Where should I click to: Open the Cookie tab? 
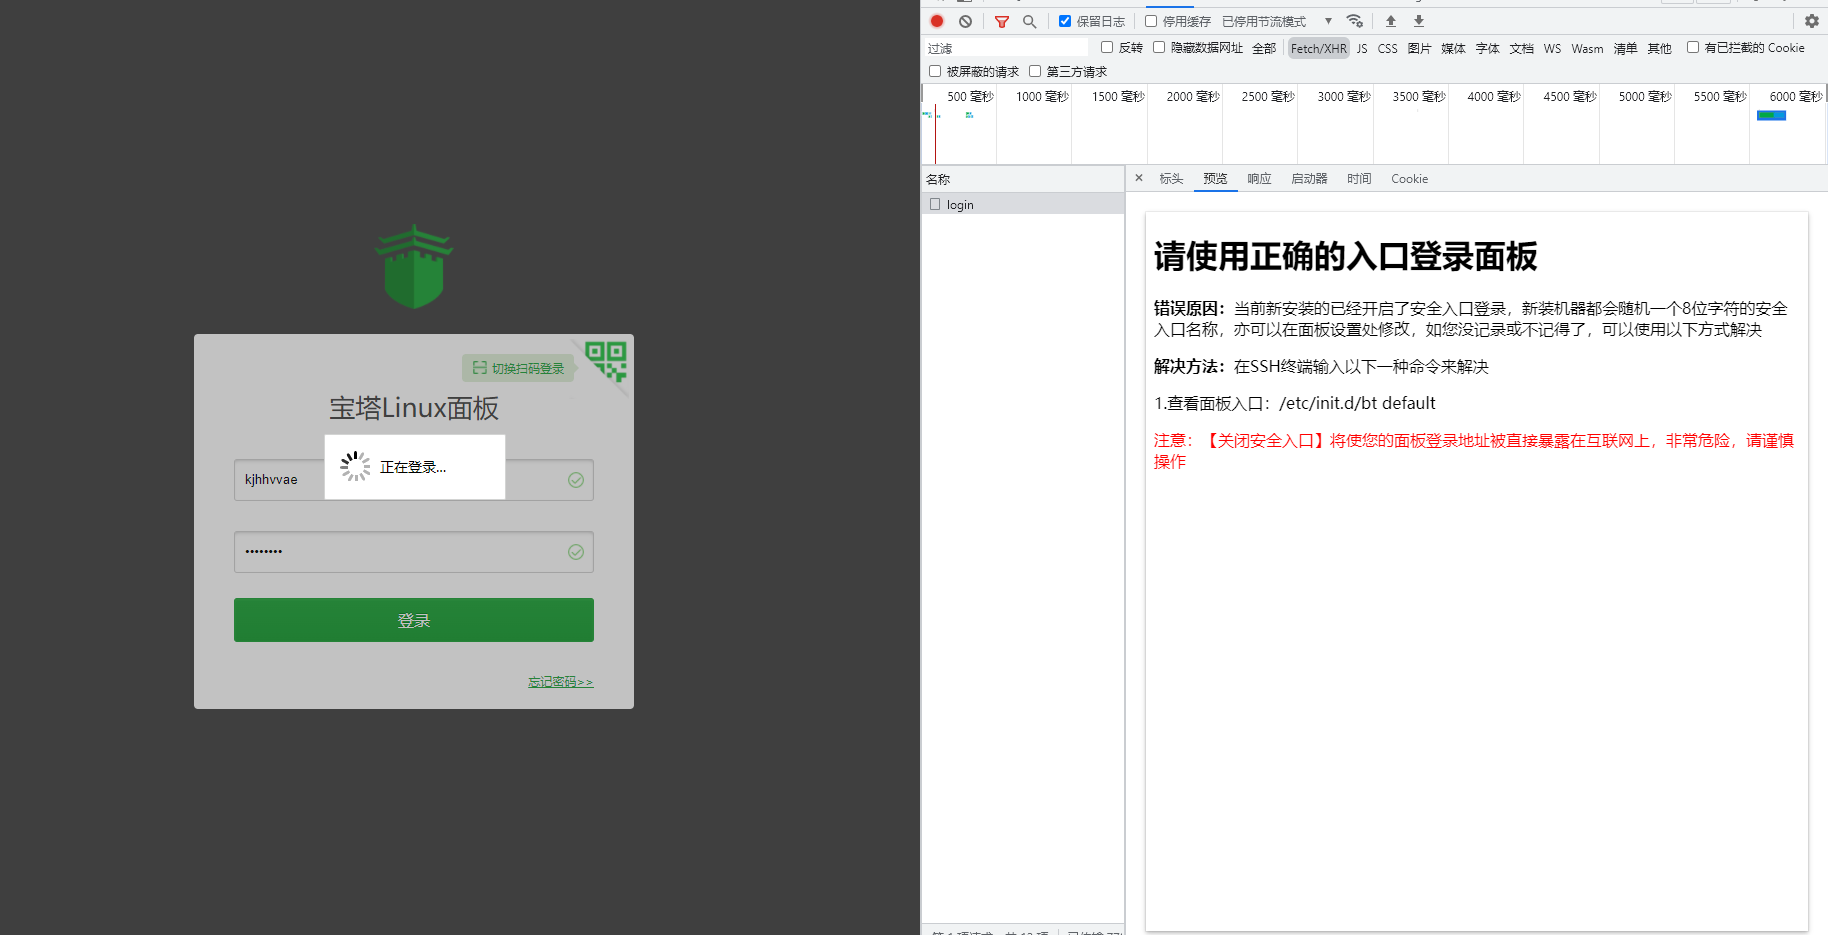coord(1409,178)
